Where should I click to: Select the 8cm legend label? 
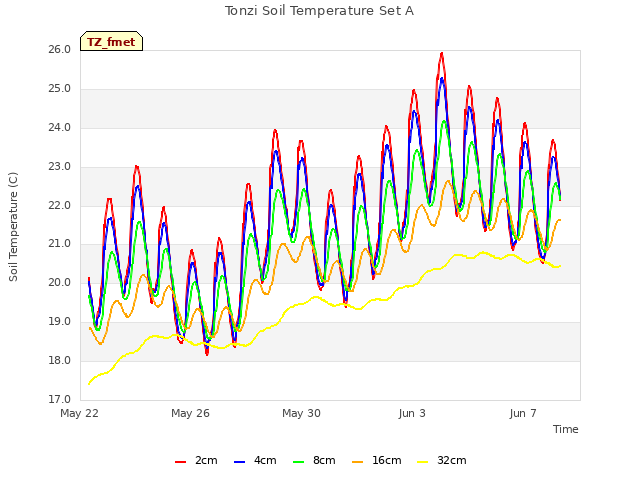(x=324, y=460)
